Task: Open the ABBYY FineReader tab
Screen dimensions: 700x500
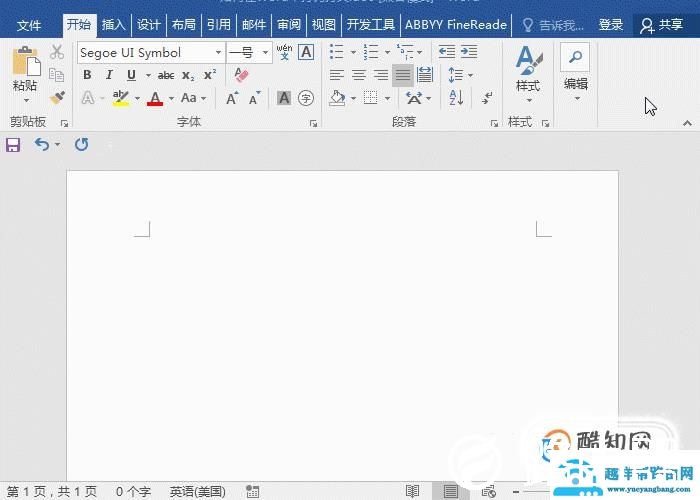Action: tap(456, 25)
